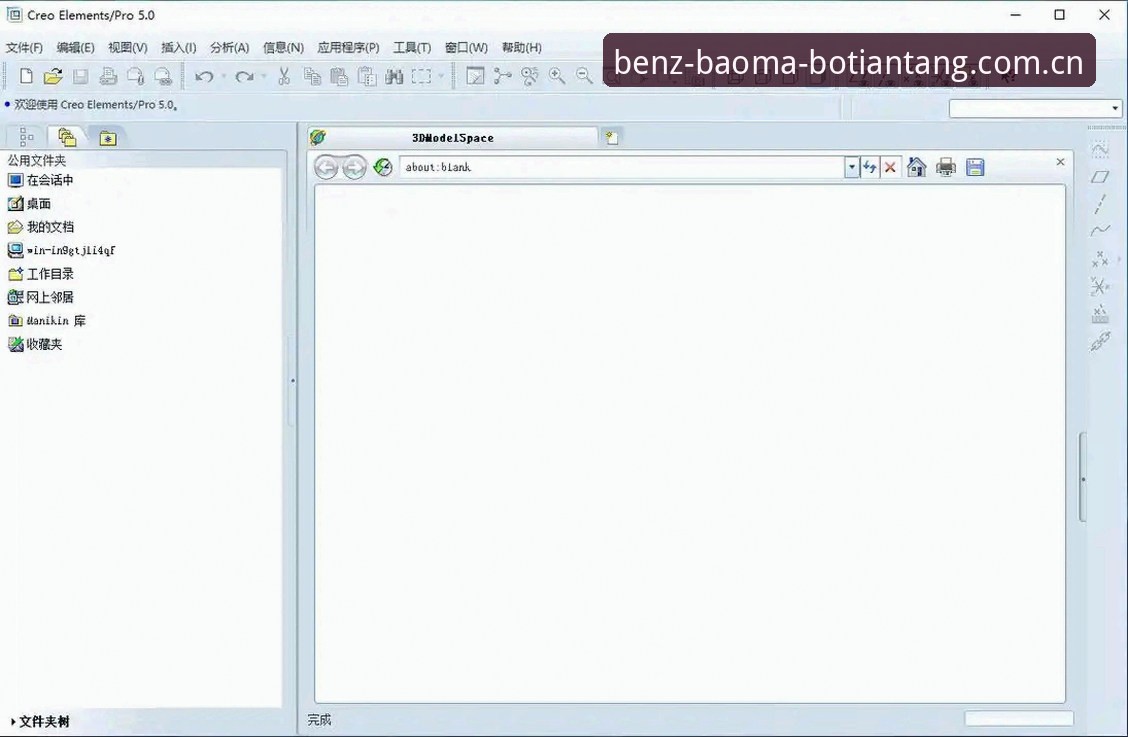Click the about:blank address field

pos(622,167)
